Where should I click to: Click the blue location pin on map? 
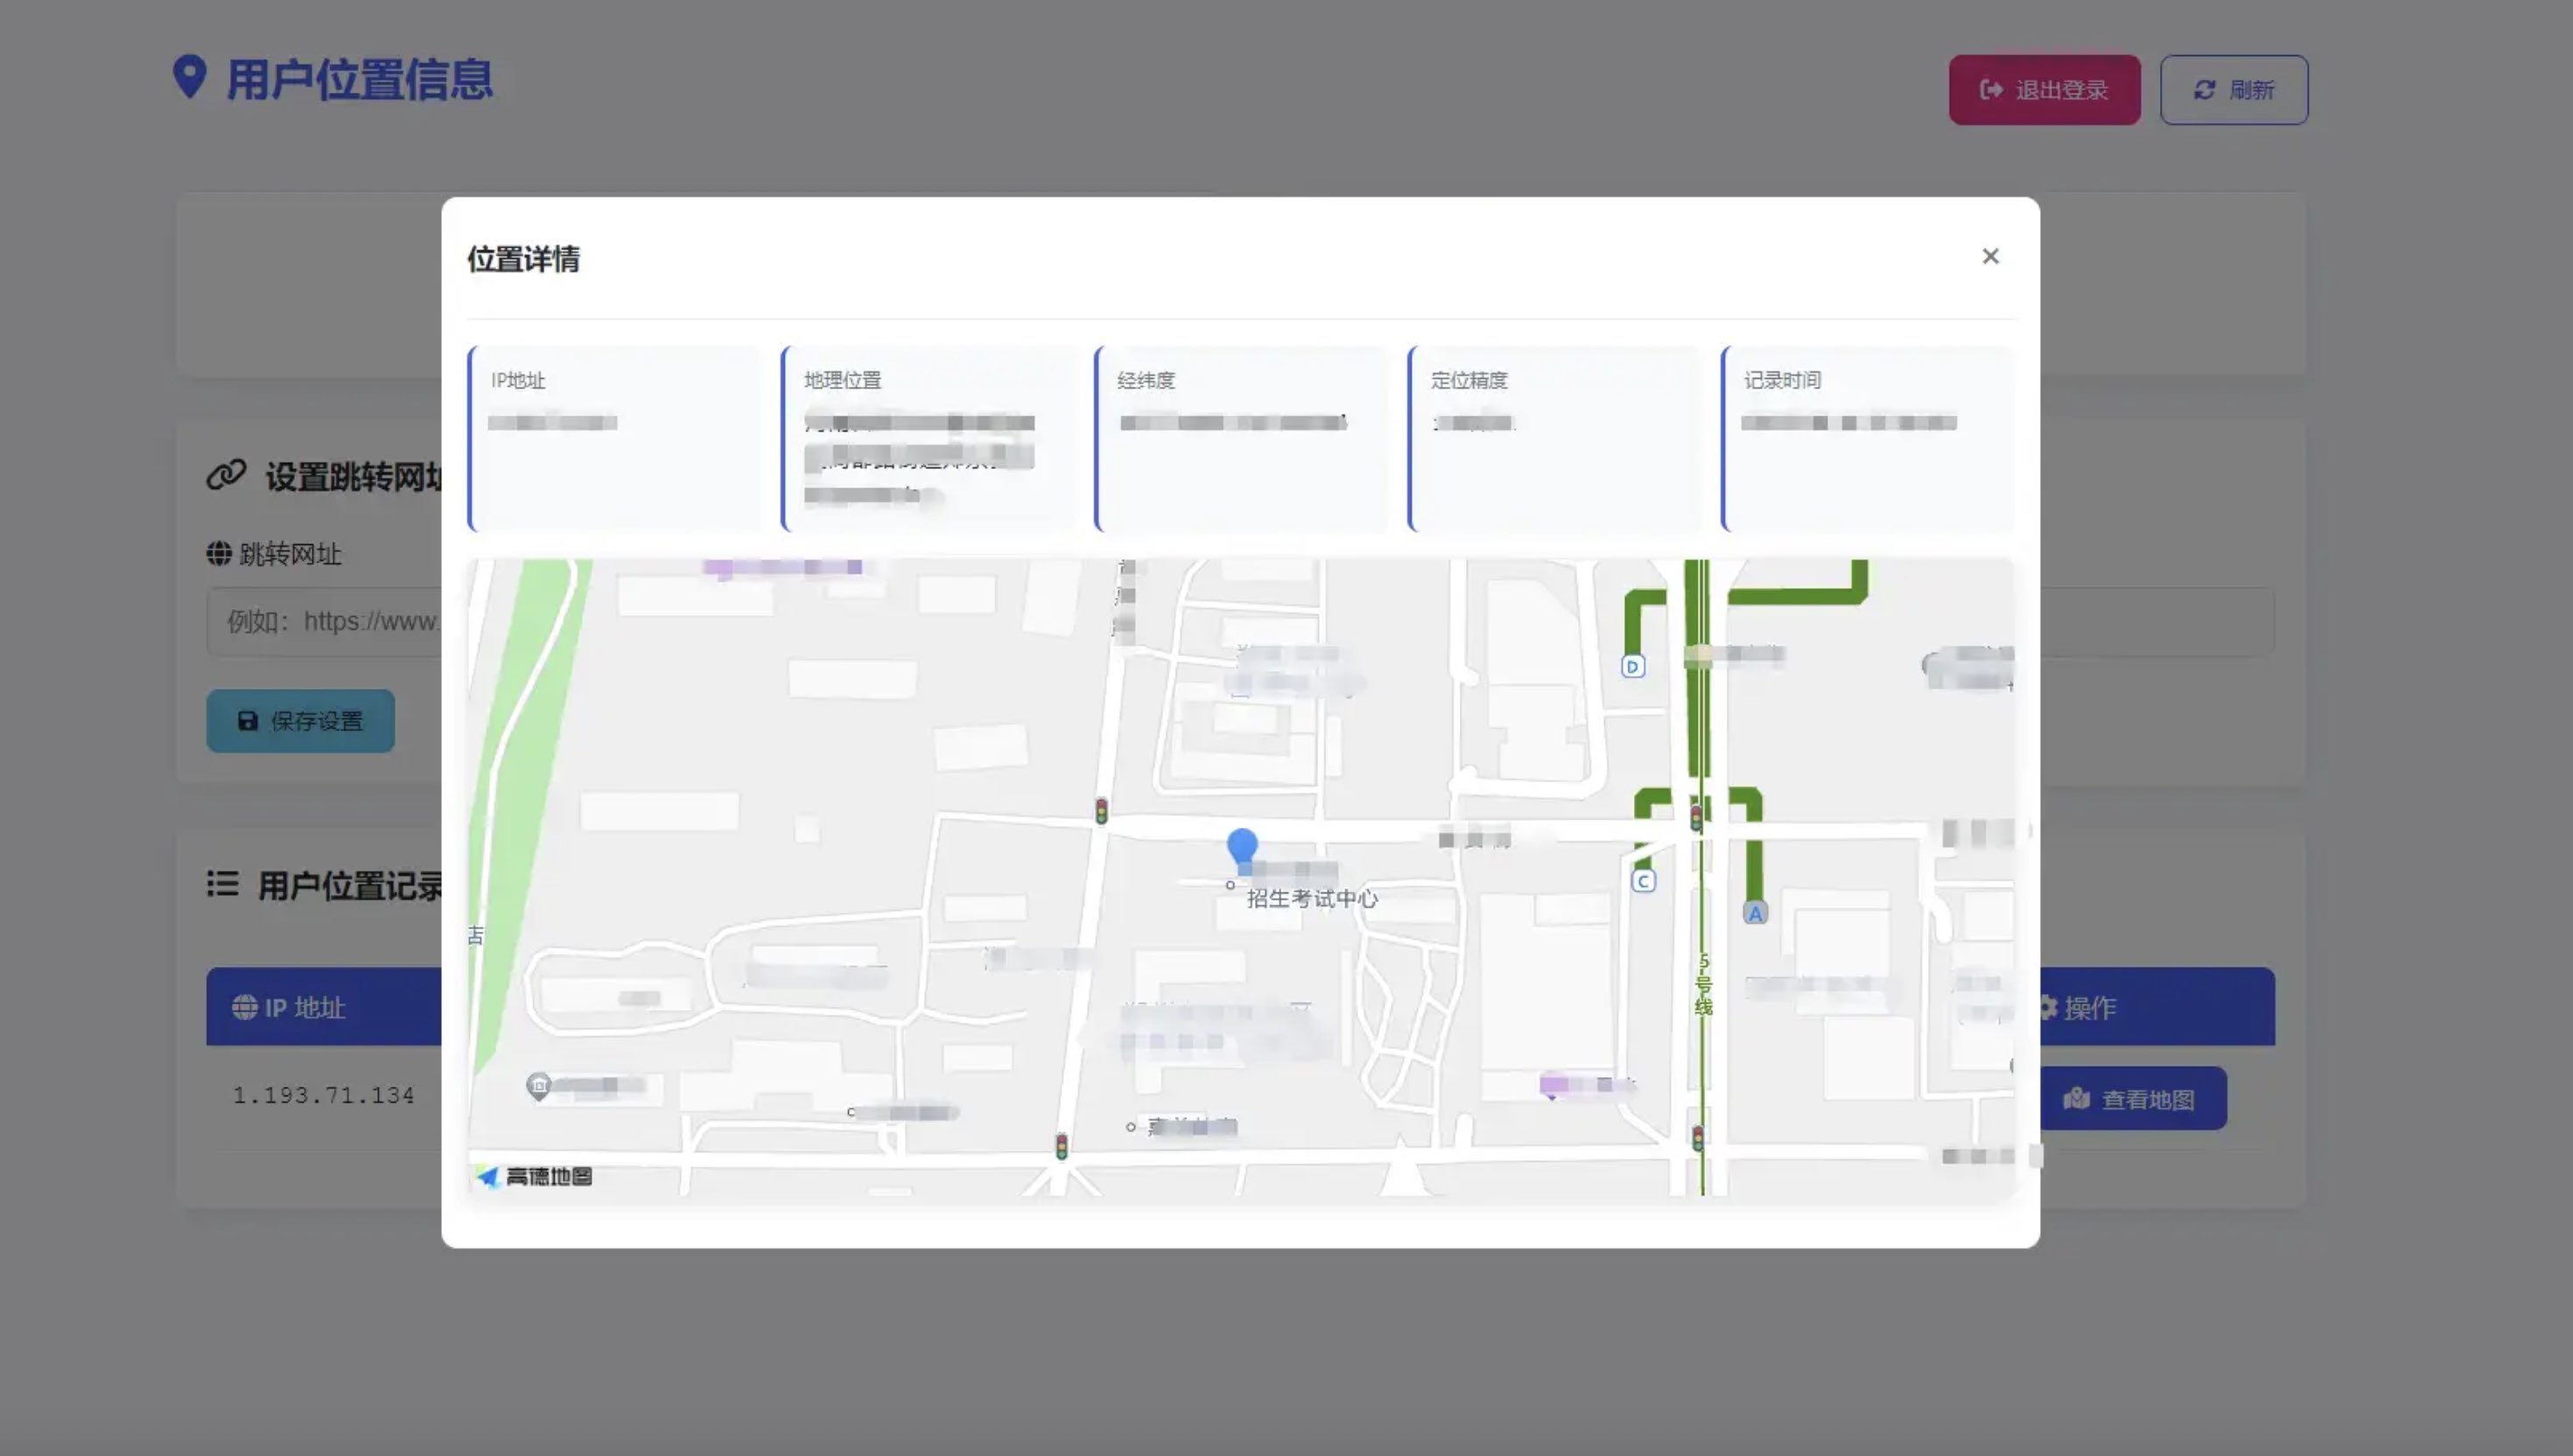click(x=1241, y=847)
